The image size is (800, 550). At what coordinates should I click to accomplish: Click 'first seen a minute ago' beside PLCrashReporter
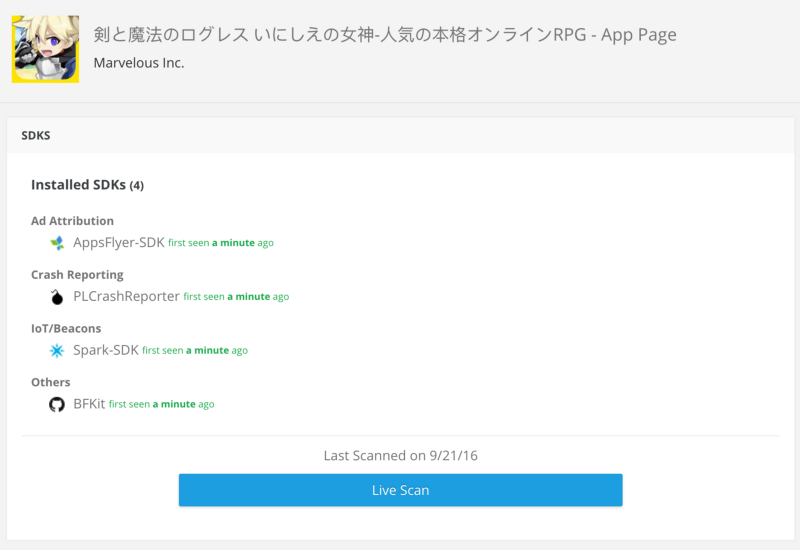tap(236, 296)
